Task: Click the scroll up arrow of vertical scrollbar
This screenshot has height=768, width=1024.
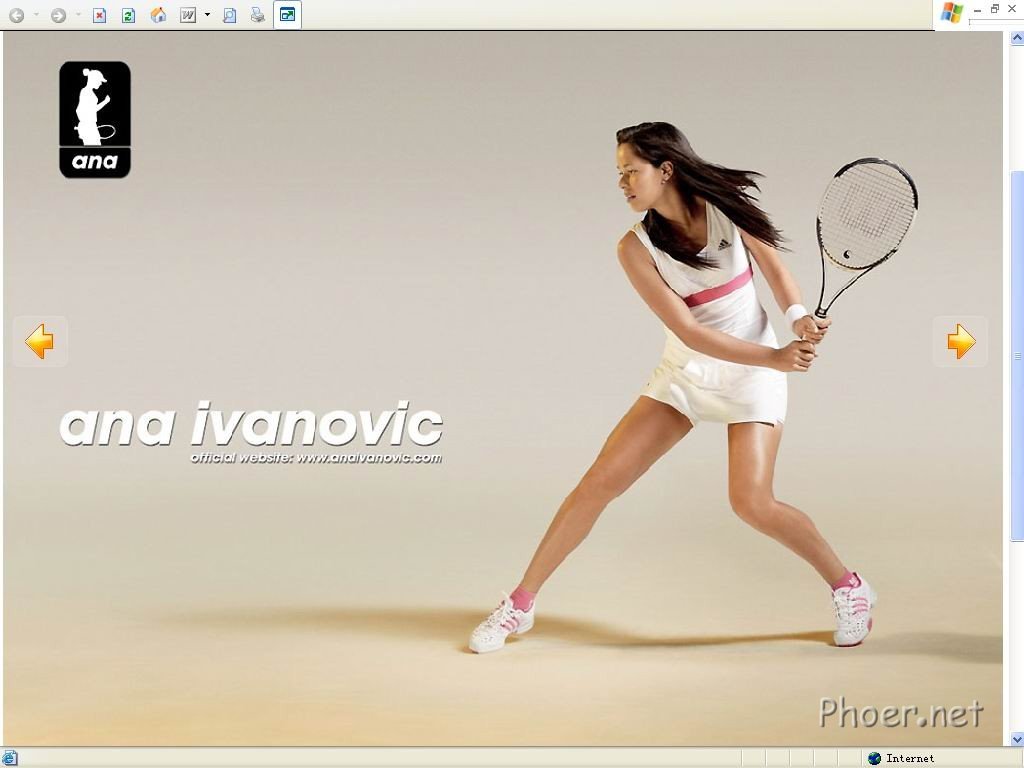Action: pos(1017,38)
